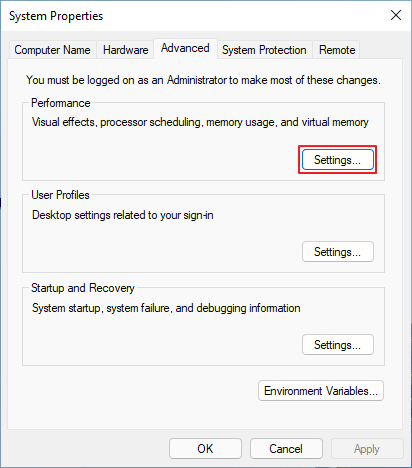Open Performance Settings button

338,160
